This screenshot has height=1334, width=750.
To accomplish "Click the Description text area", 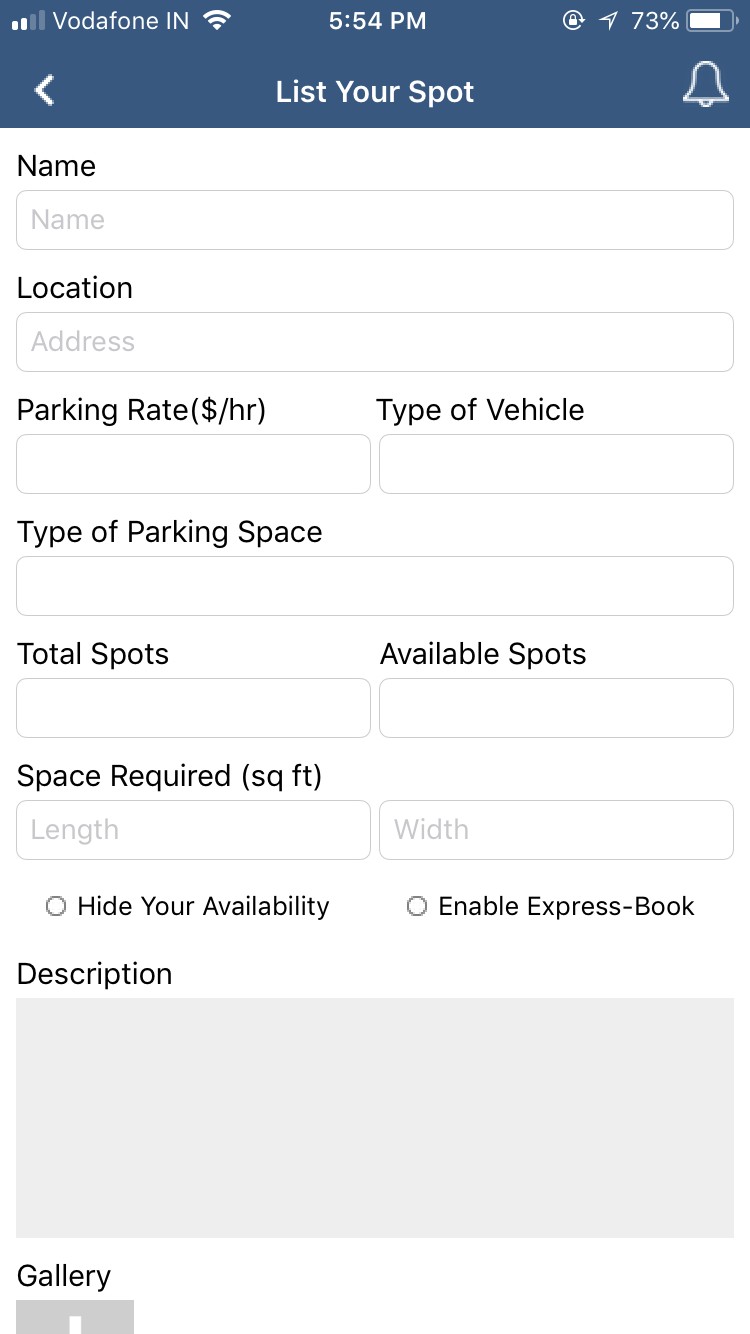I will click(375, 1117).
